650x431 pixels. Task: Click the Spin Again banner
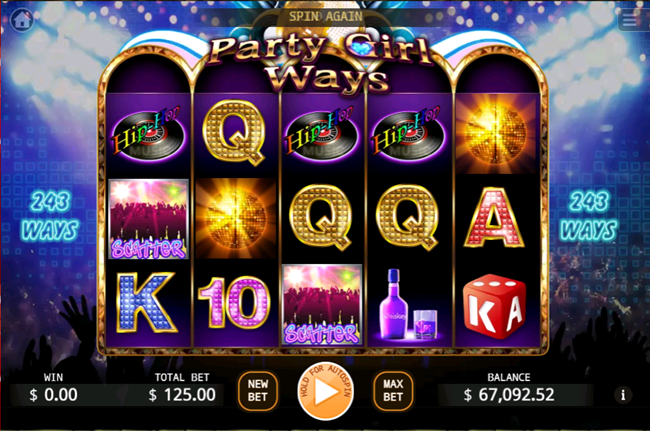(325, 17)
